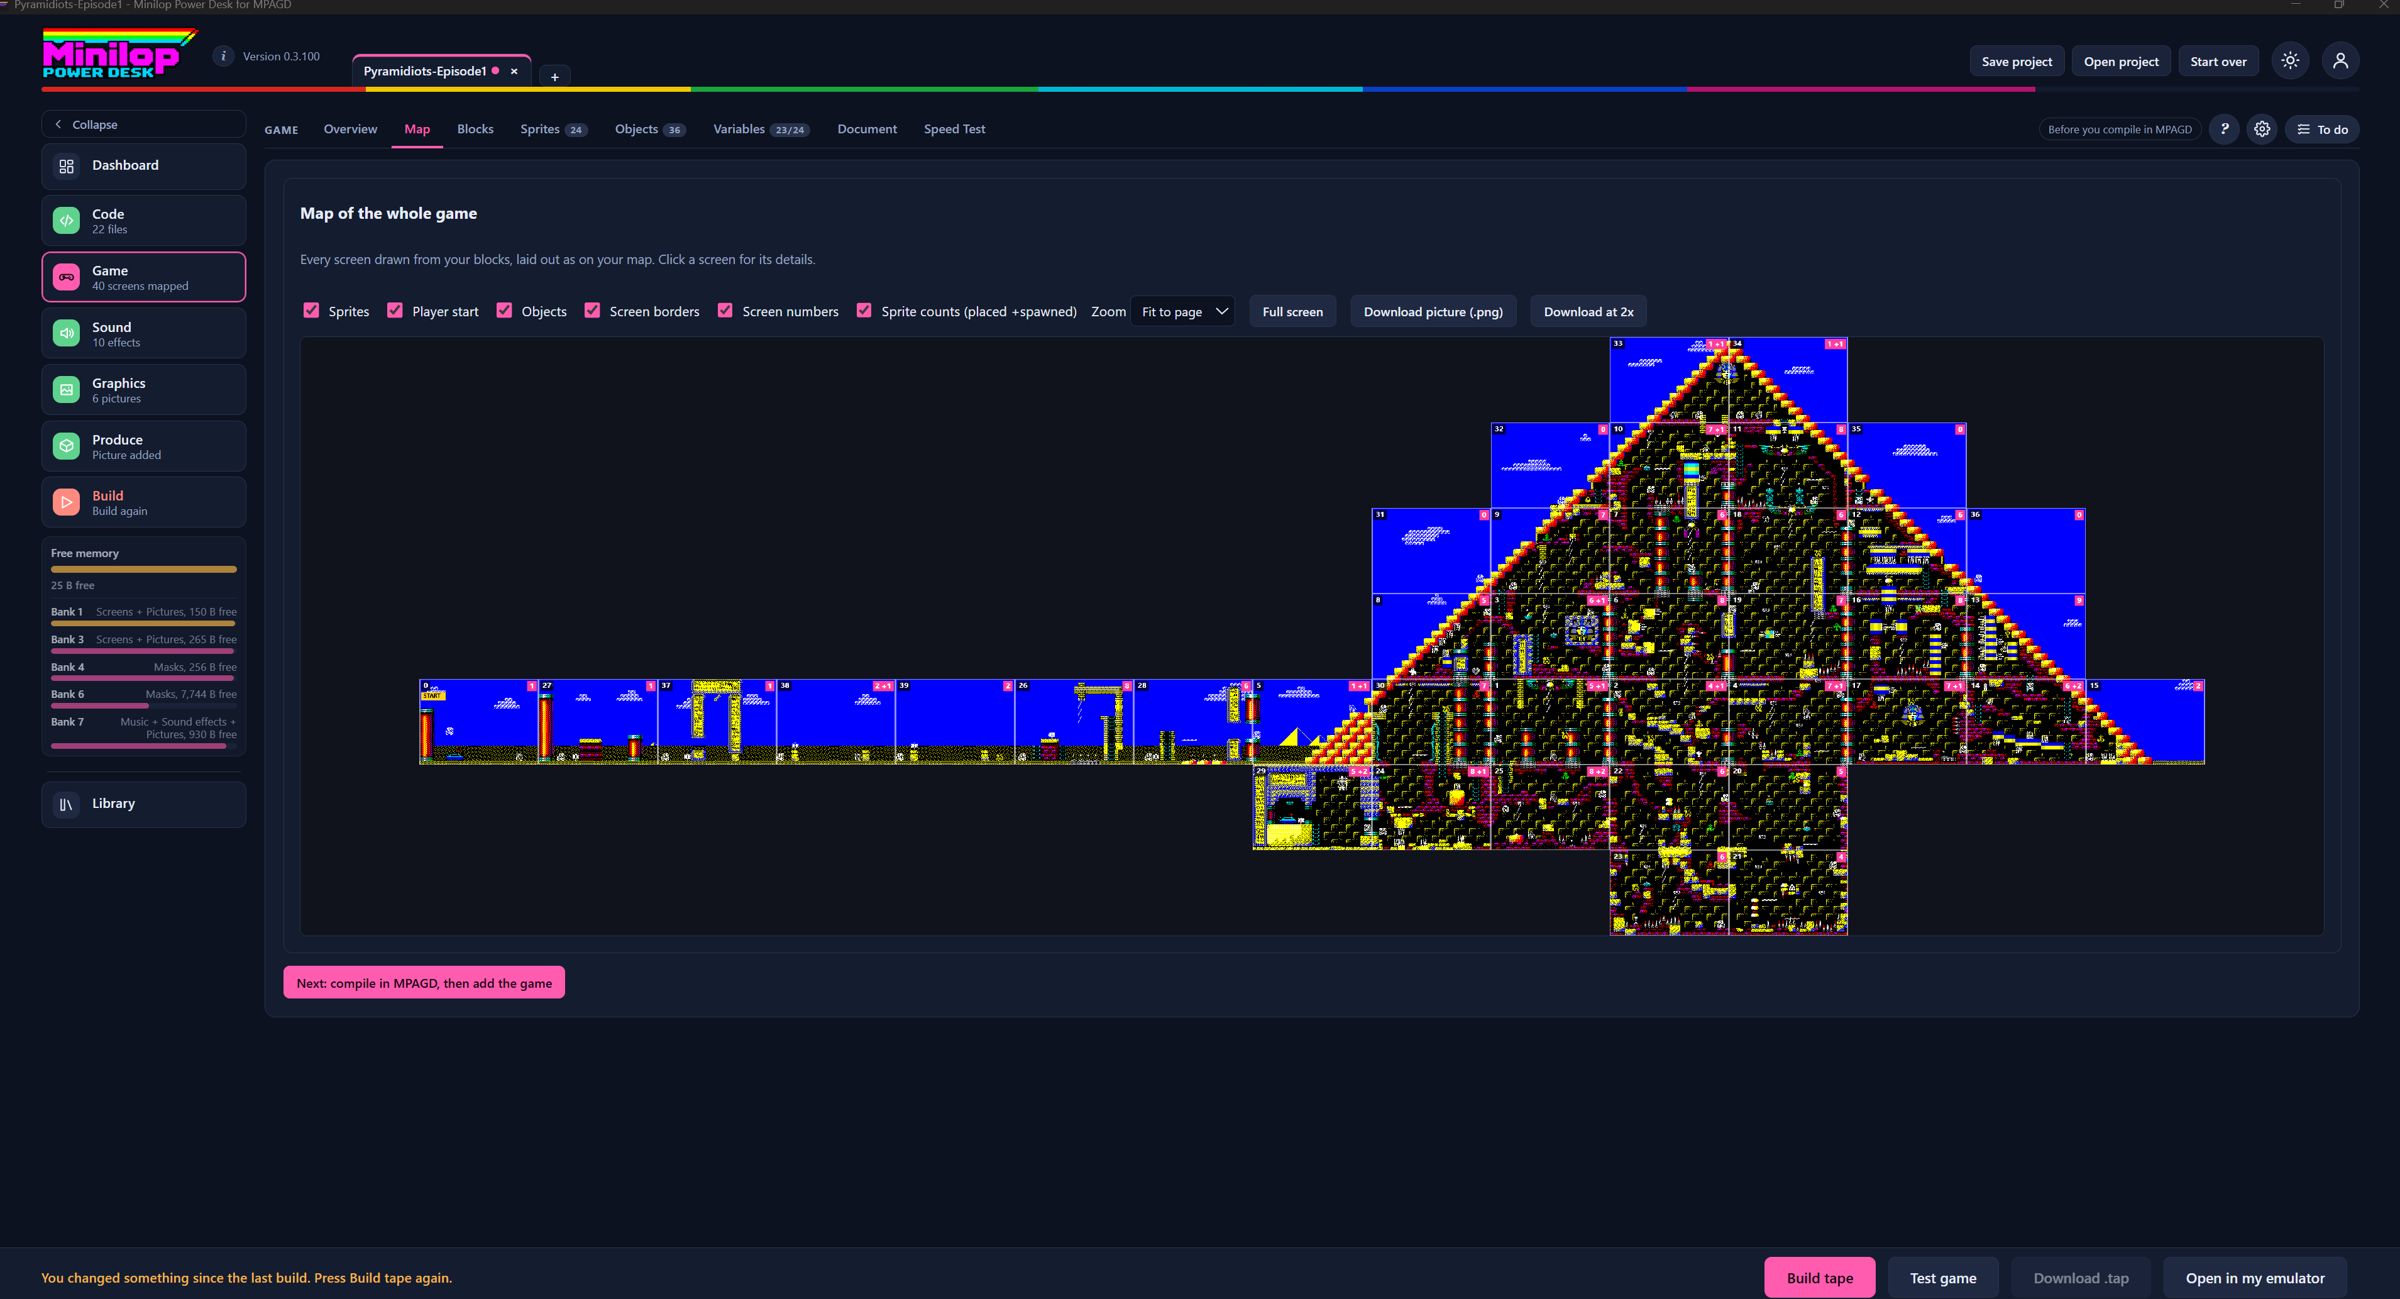Screen dimensions: 2400x1299
Task: Open the Sound speaker icon
Action: click(x=66, y=333)
